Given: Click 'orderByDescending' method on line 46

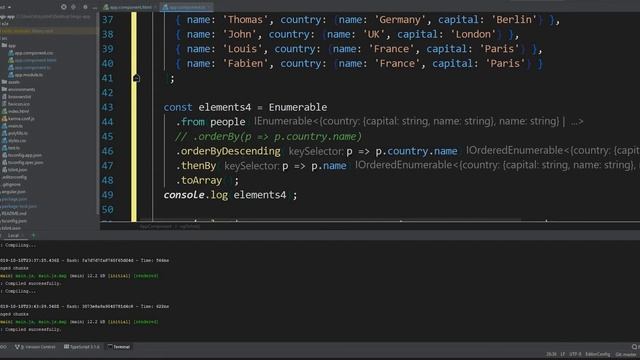Looking at the screenshot, I should [231, 151].
